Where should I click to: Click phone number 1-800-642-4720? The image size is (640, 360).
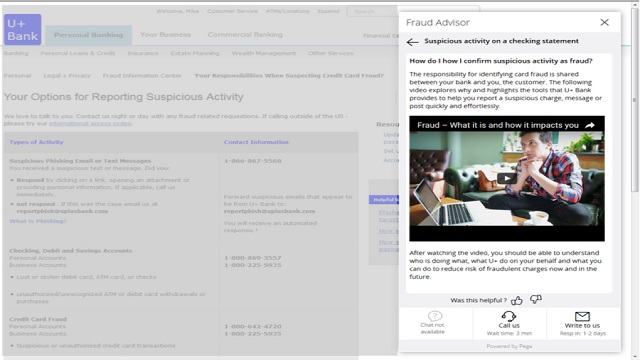click(x=252, y=326)
